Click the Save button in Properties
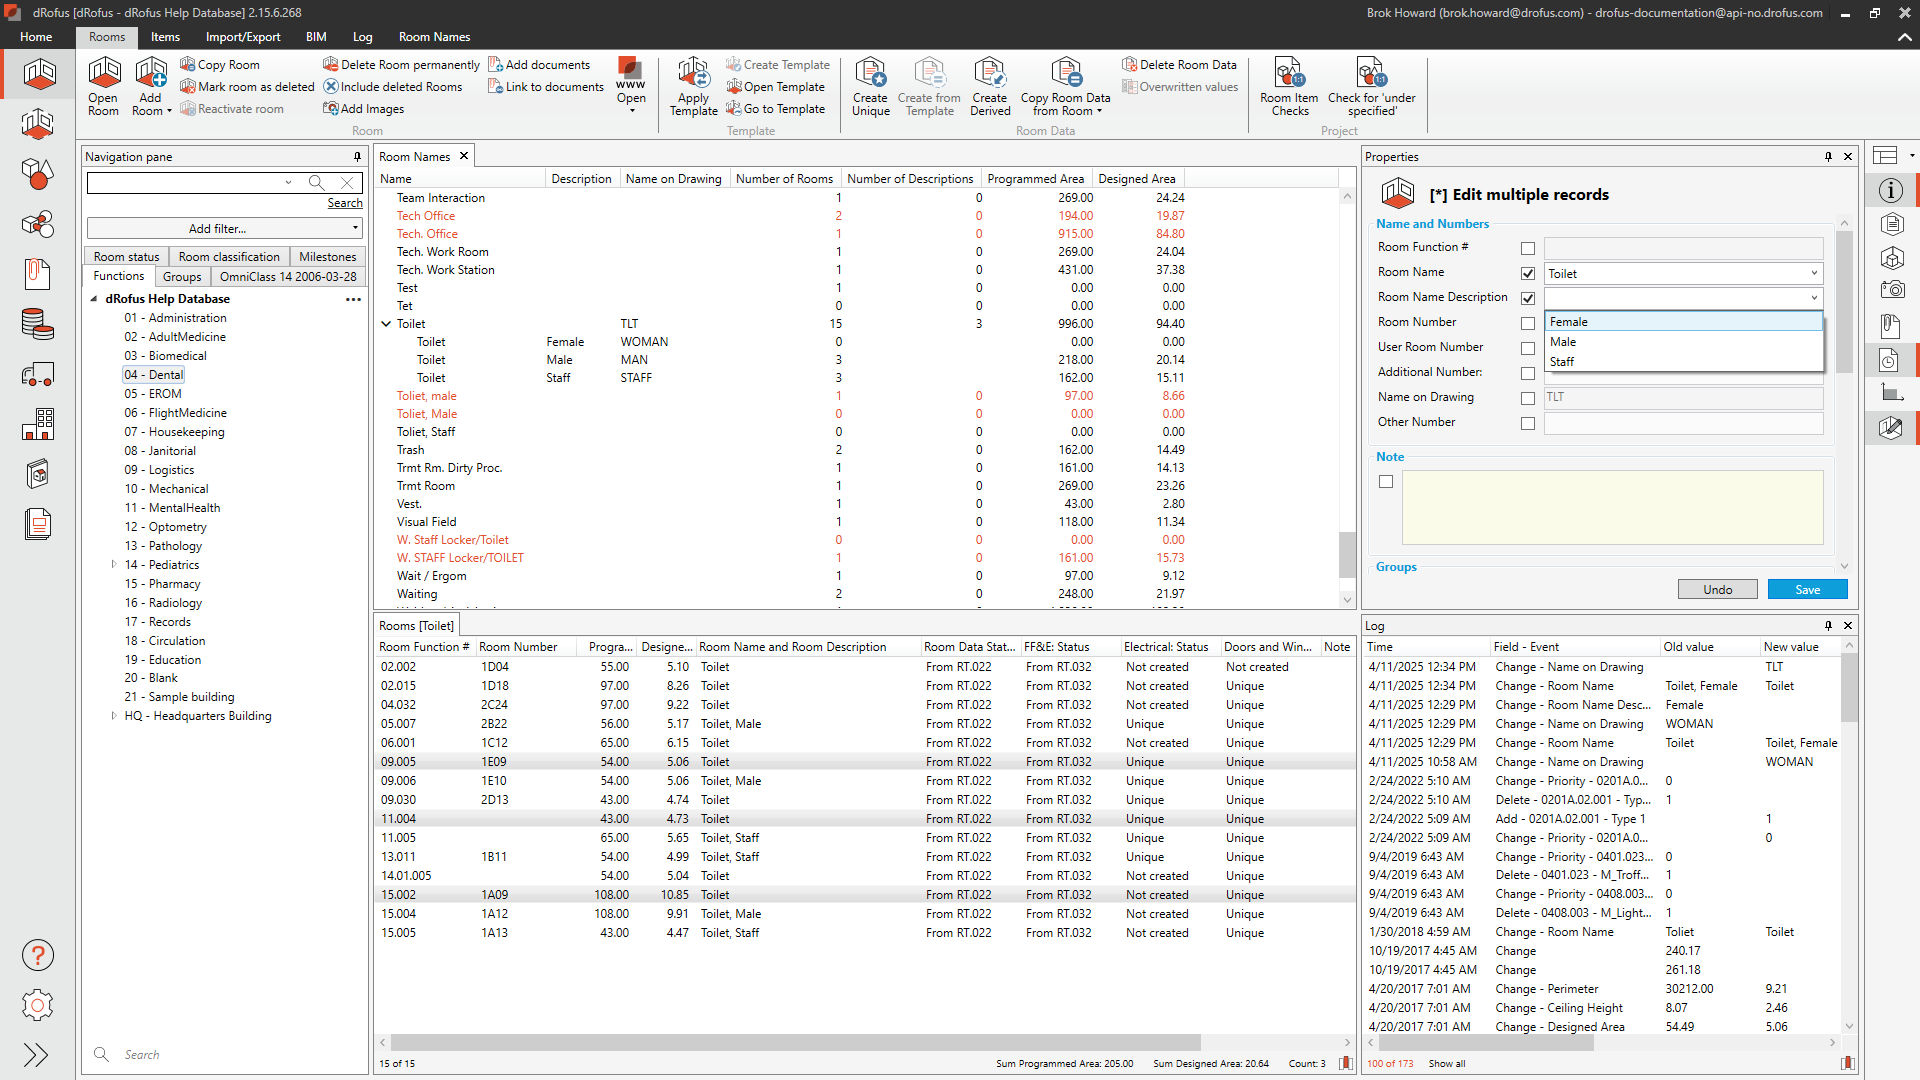The width and height of the screenshot is (1920, 1080). click(x=1806, y=590)
